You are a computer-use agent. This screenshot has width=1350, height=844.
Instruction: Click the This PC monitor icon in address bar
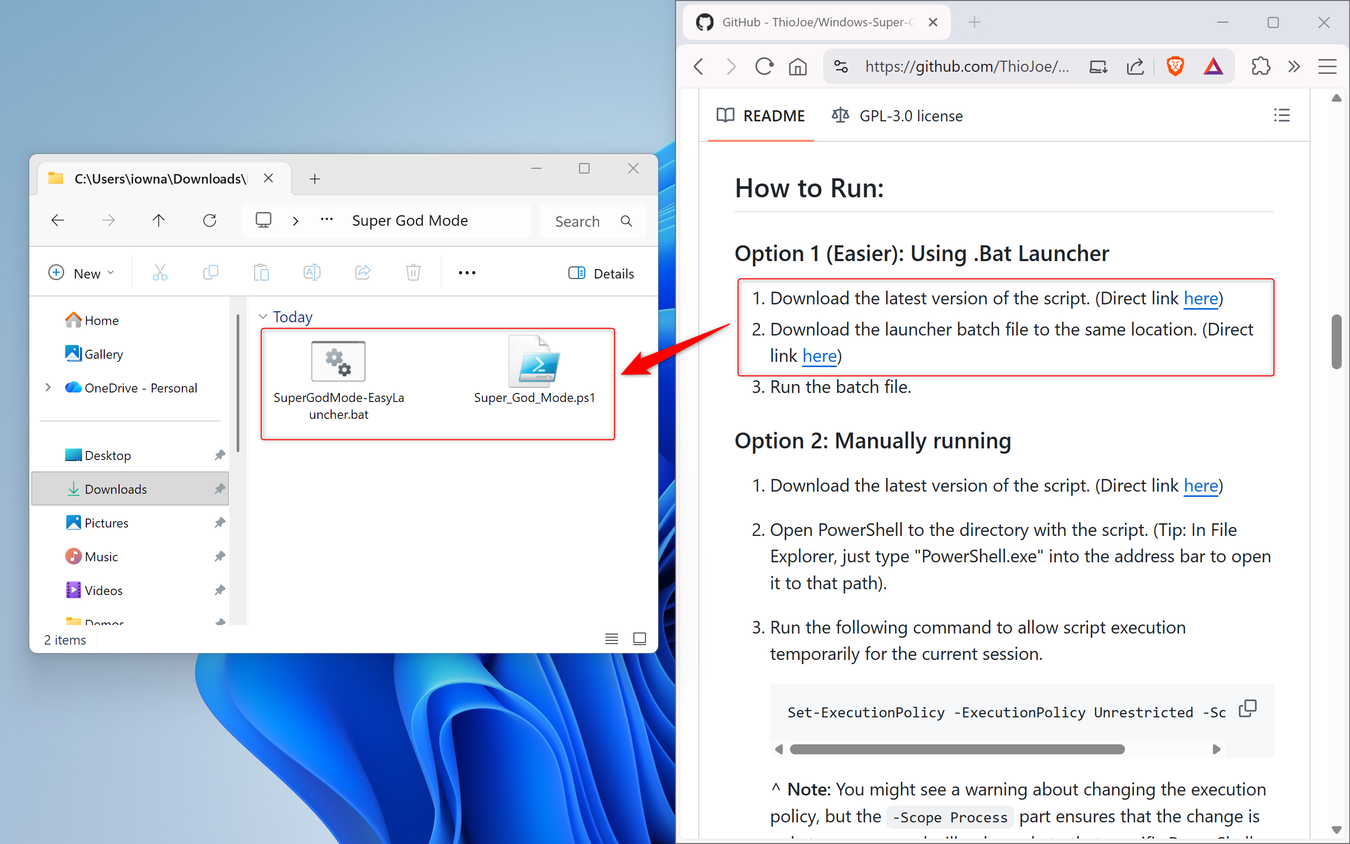(264, 221)
